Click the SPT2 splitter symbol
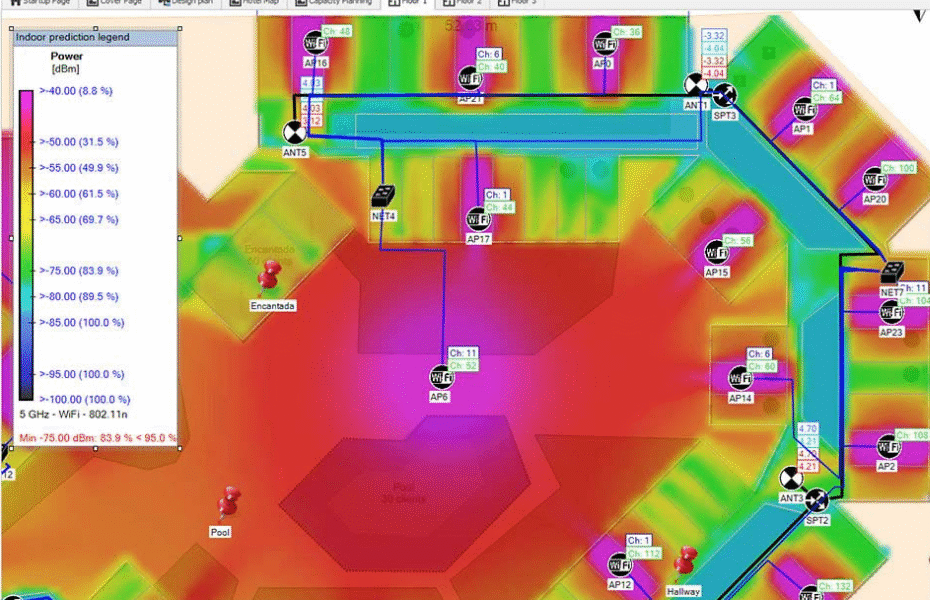 tap(817, 499)
